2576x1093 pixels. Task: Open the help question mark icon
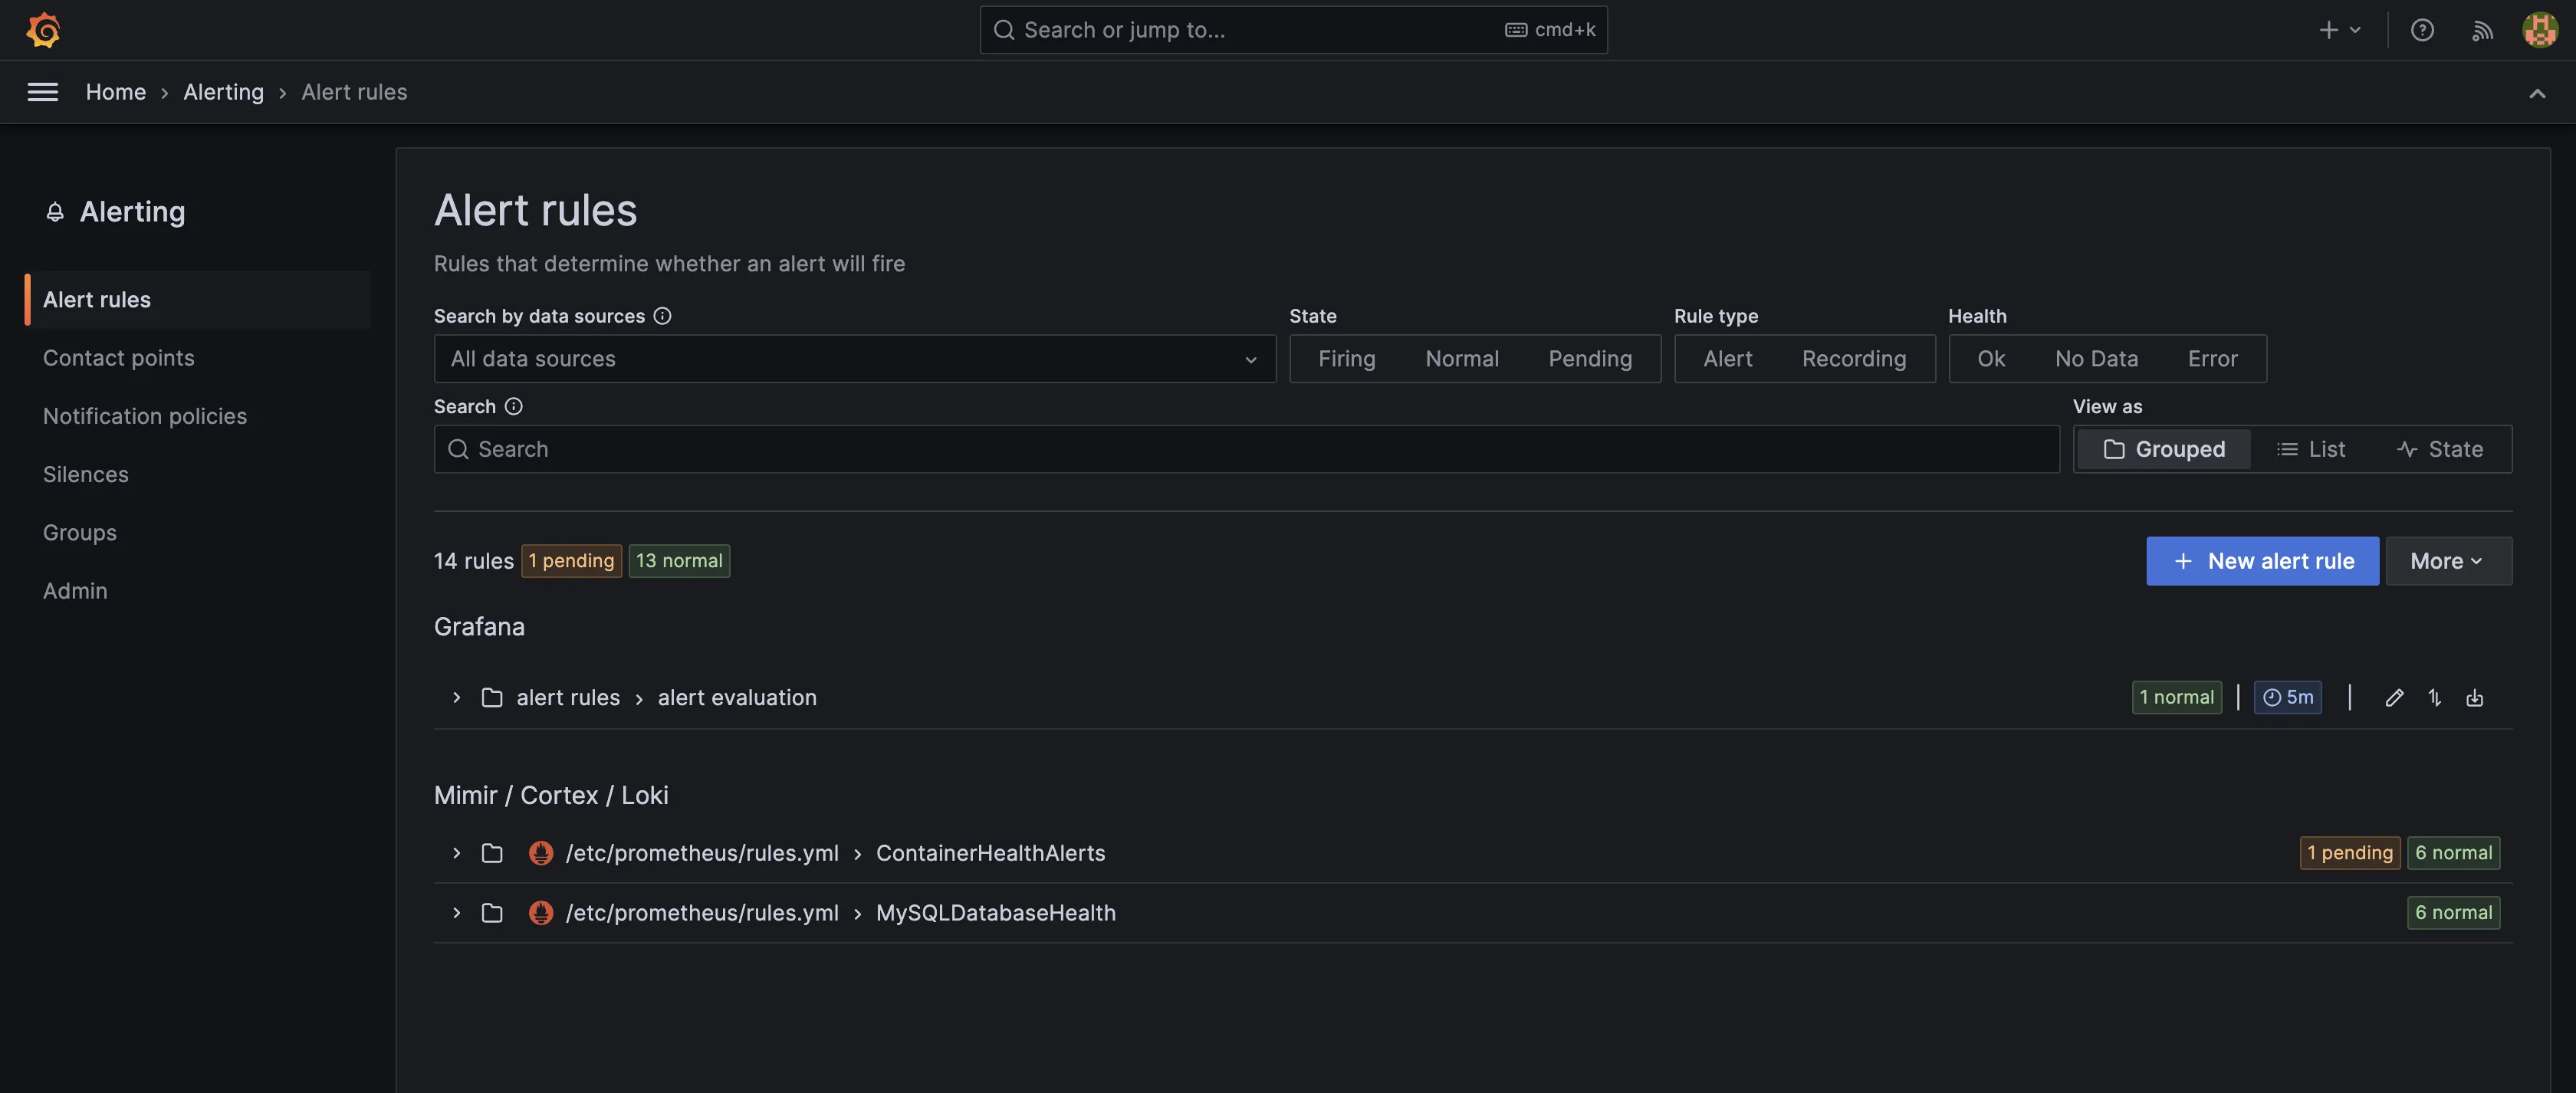2421,30
